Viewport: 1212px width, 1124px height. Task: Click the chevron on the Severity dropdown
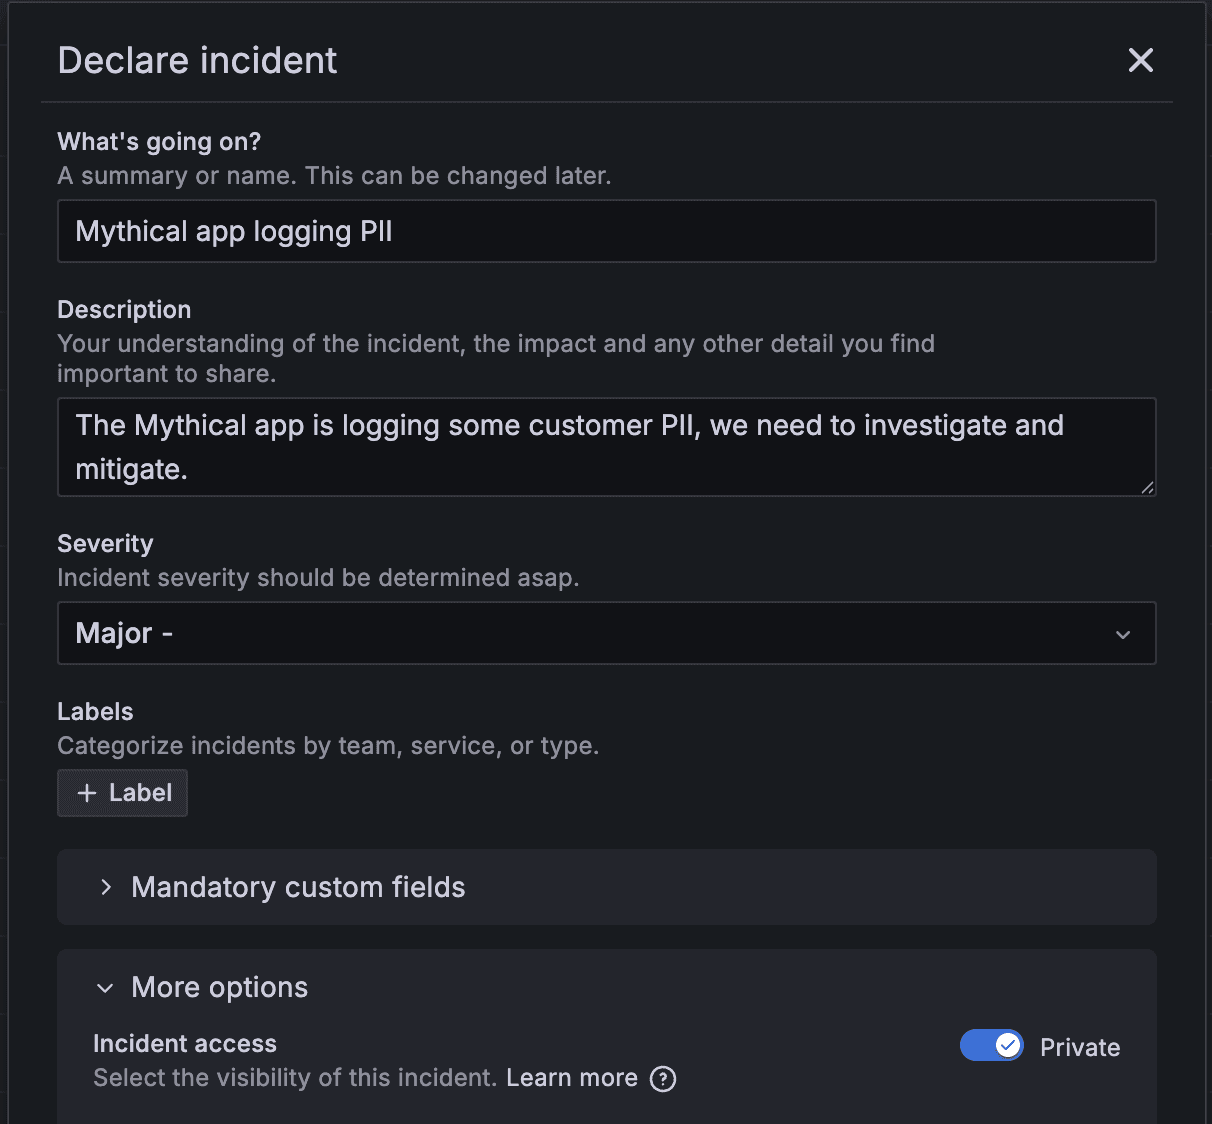click(1122, 633)
